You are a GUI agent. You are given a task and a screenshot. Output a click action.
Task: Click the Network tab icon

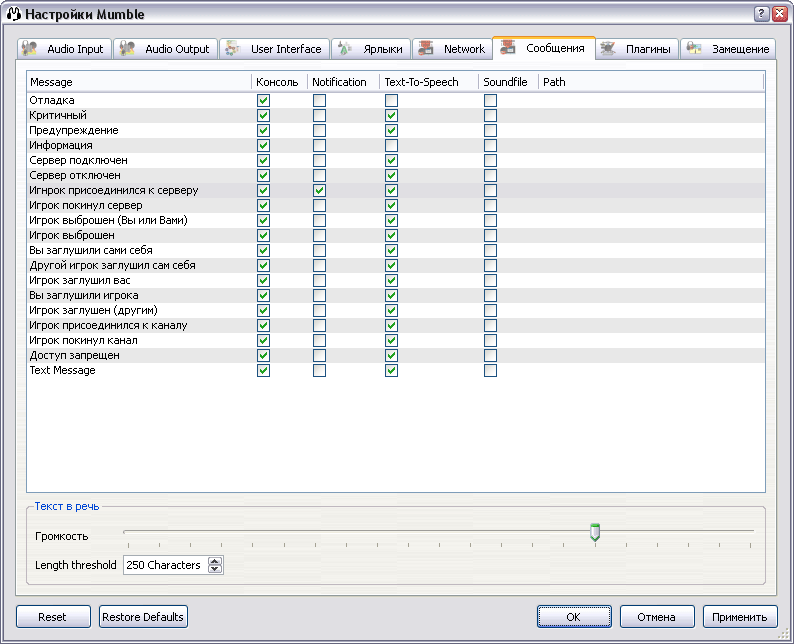pyautogui.click(x=426, y=49)
